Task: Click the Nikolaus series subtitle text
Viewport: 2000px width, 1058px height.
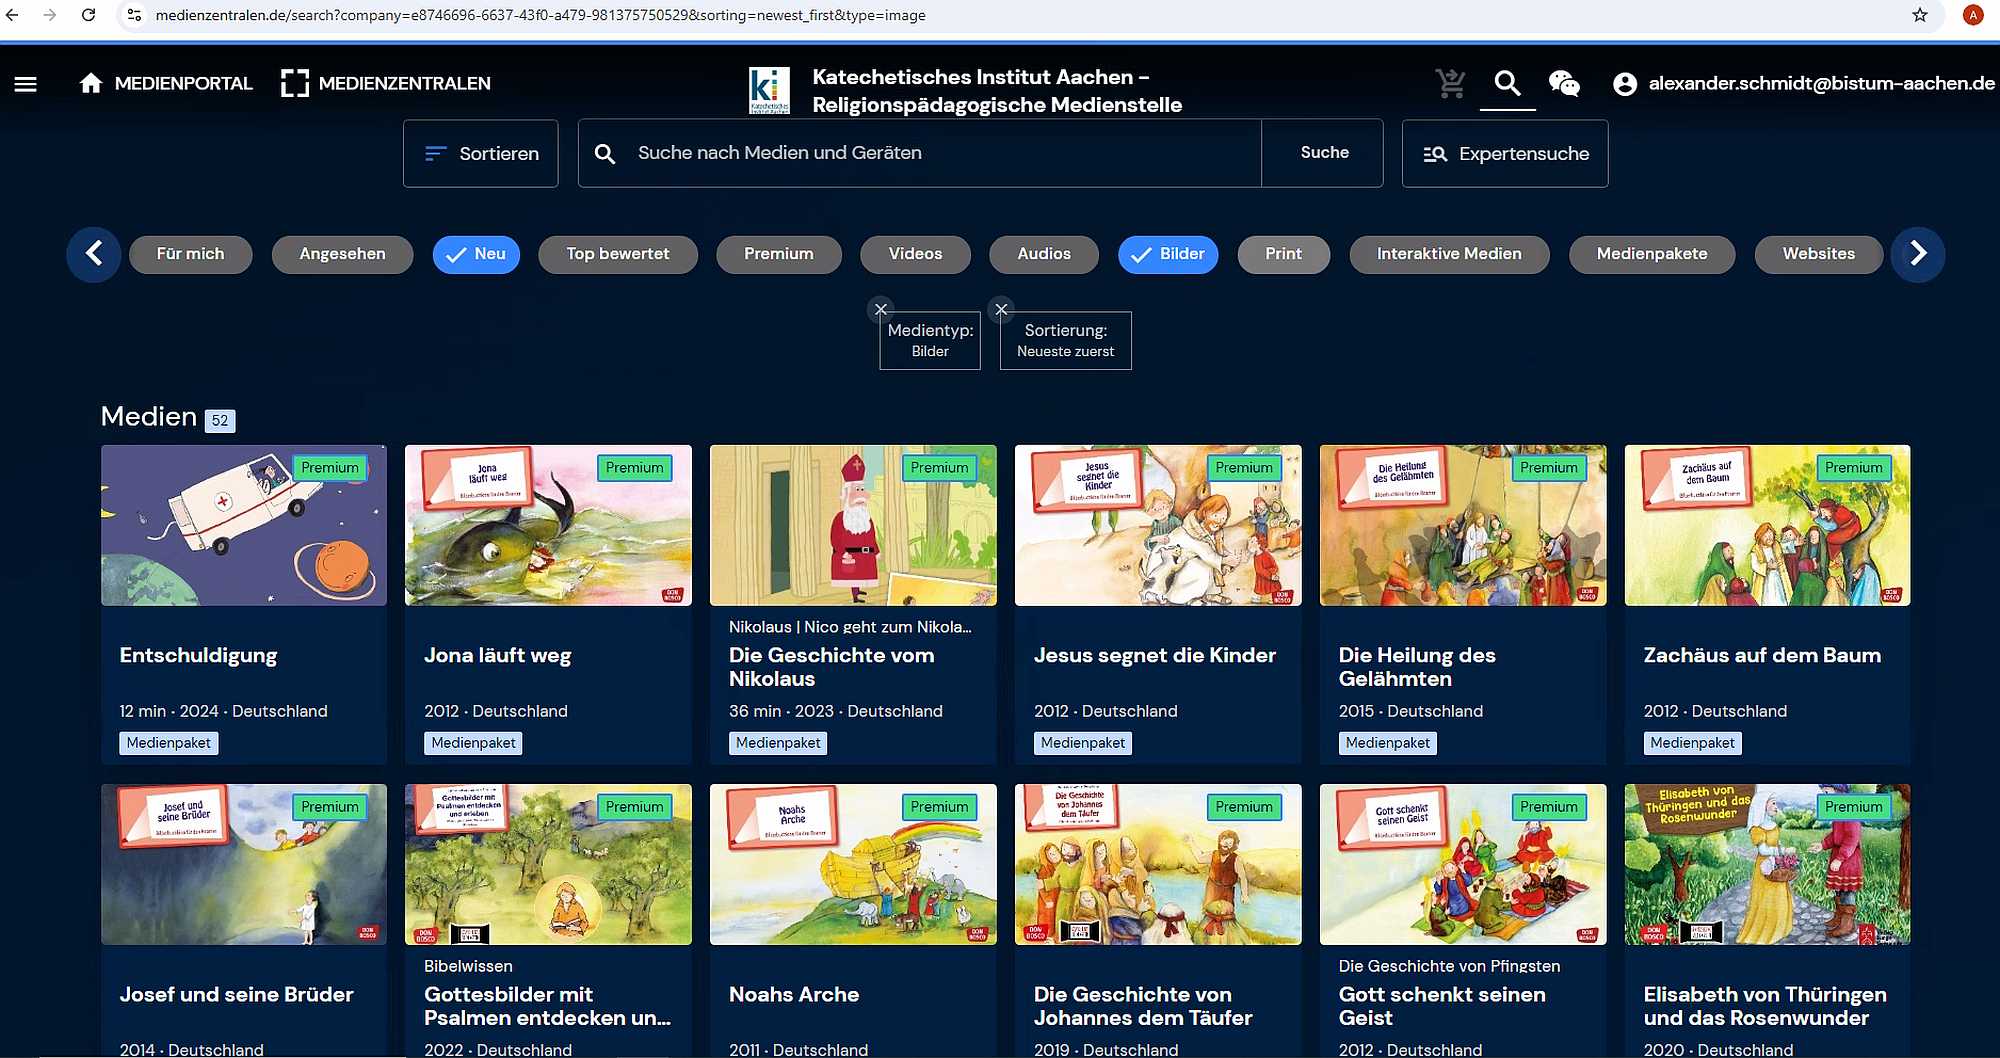Action: (x=850, y=627)
